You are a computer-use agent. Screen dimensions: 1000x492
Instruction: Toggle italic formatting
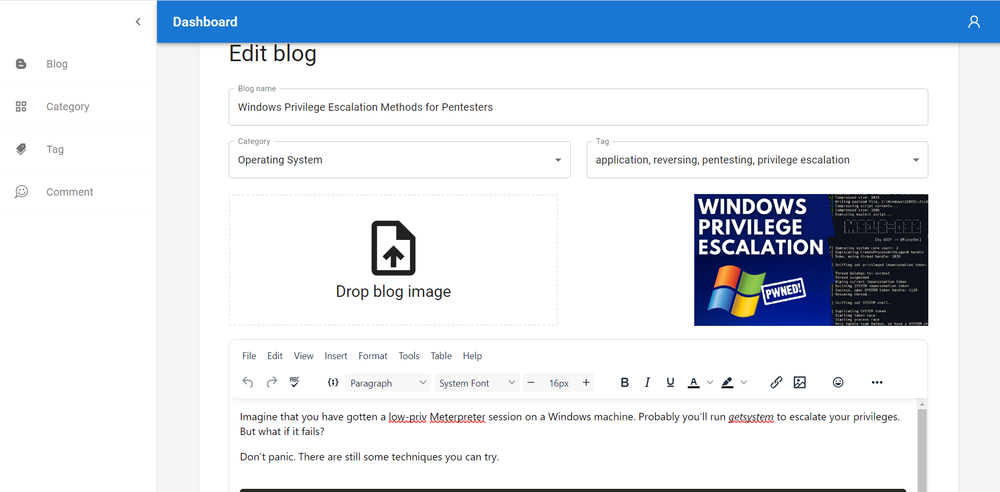647,382
